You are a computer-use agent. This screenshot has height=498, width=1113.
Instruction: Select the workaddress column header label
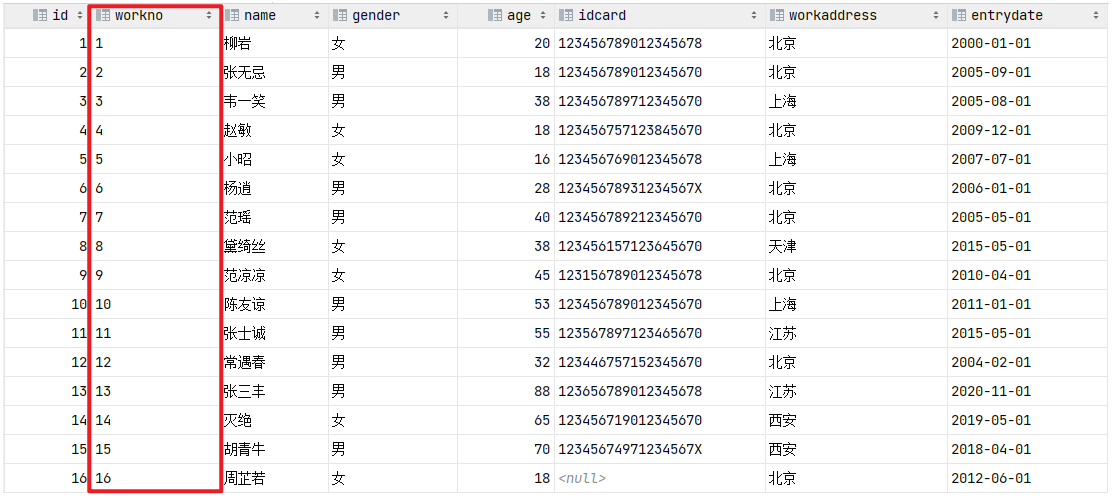[833, 15]
